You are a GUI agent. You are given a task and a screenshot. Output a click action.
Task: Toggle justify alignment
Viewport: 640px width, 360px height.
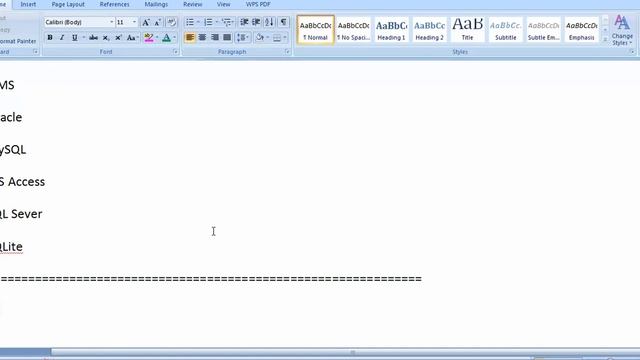[x=227, y=38]
